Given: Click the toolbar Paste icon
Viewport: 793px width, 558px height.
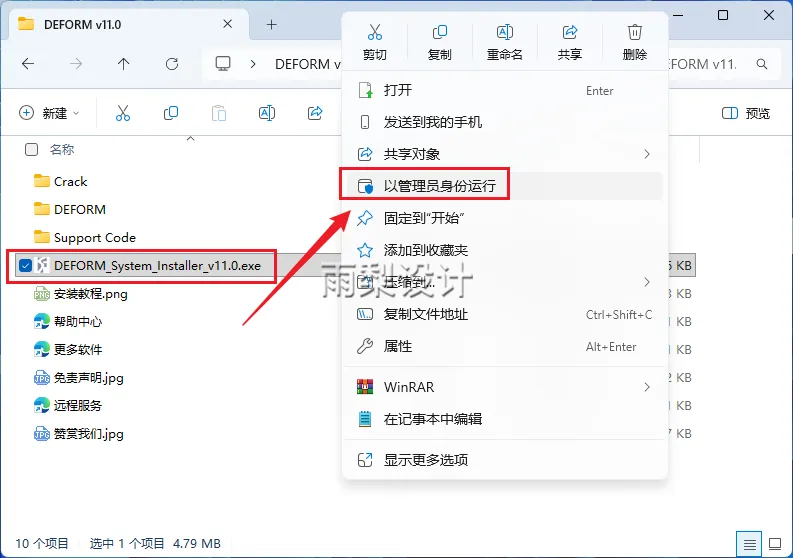Looking at the screenshot, I should (218, 113).
